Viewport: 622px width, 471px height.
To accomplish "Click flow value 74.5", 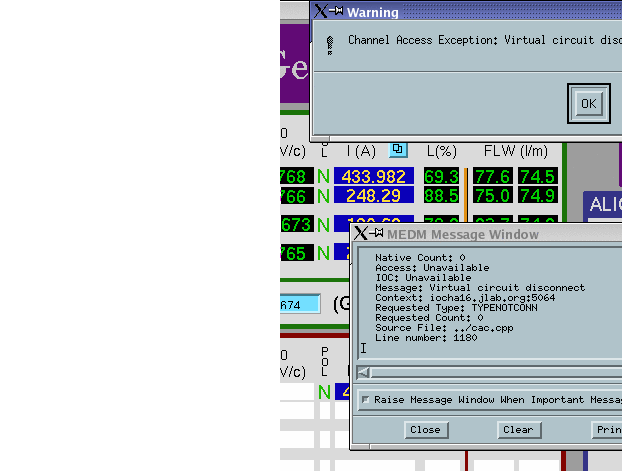I will (x=538, y=176).
